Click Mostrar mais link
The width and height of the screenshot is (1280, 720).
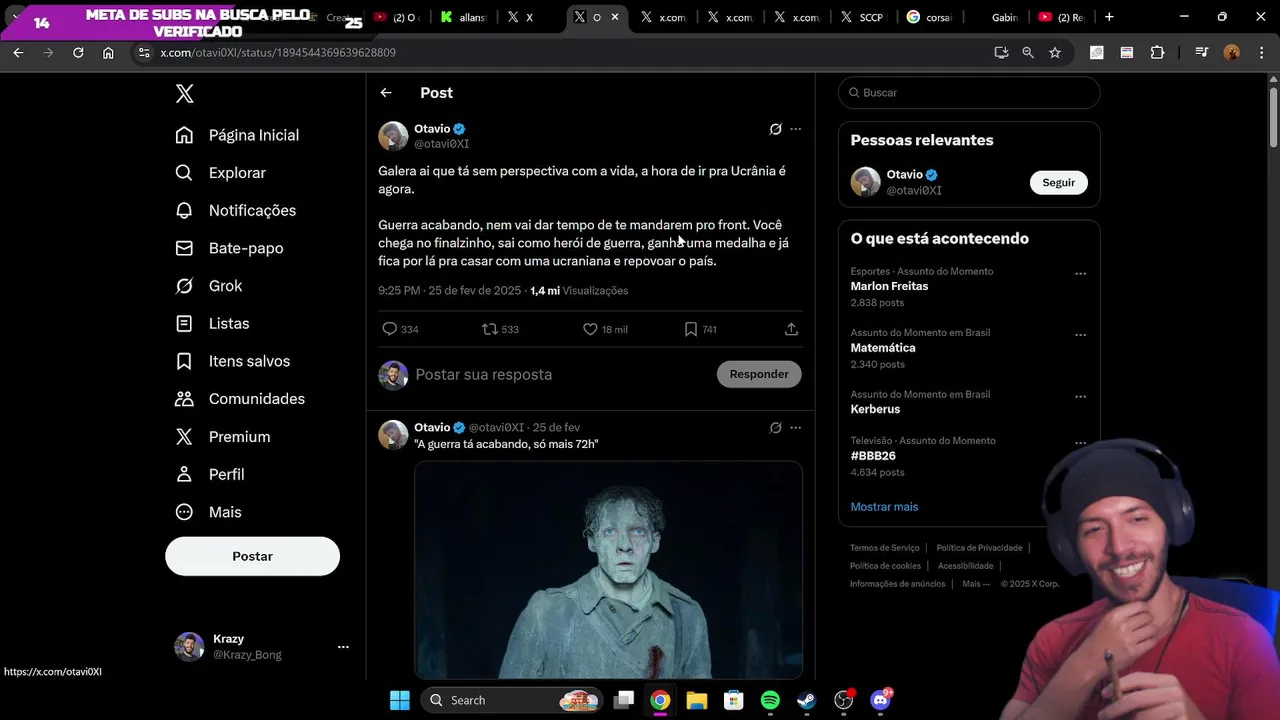click(x=884, y=507)
